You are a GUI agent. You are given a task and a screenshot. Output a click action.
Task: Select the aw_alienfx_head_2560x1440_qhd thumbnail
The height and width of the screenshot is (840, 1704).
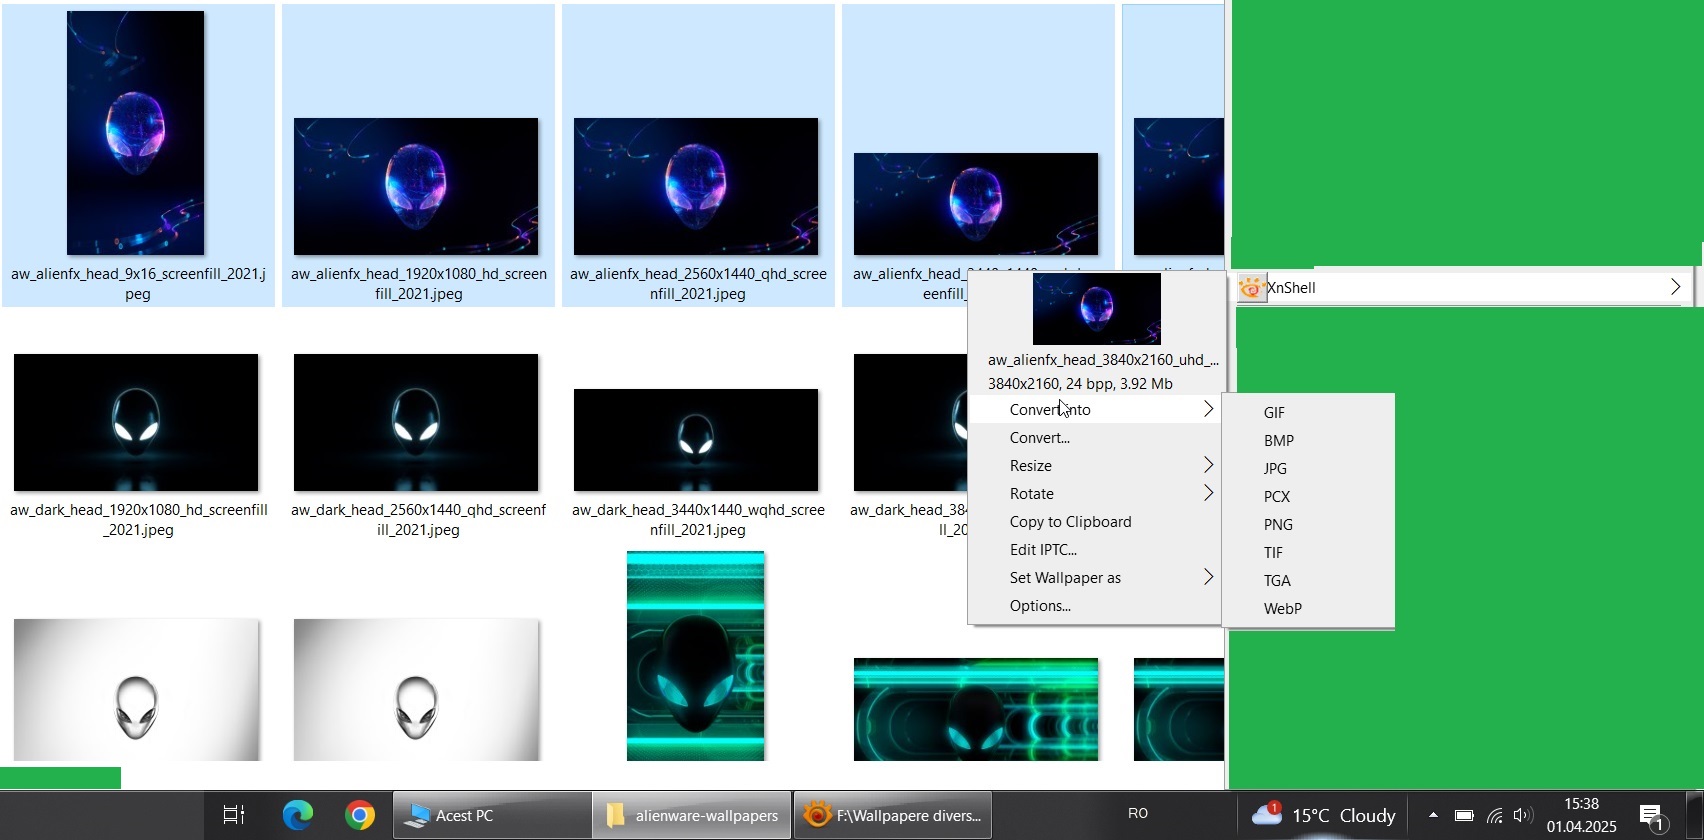click(696, 186)
